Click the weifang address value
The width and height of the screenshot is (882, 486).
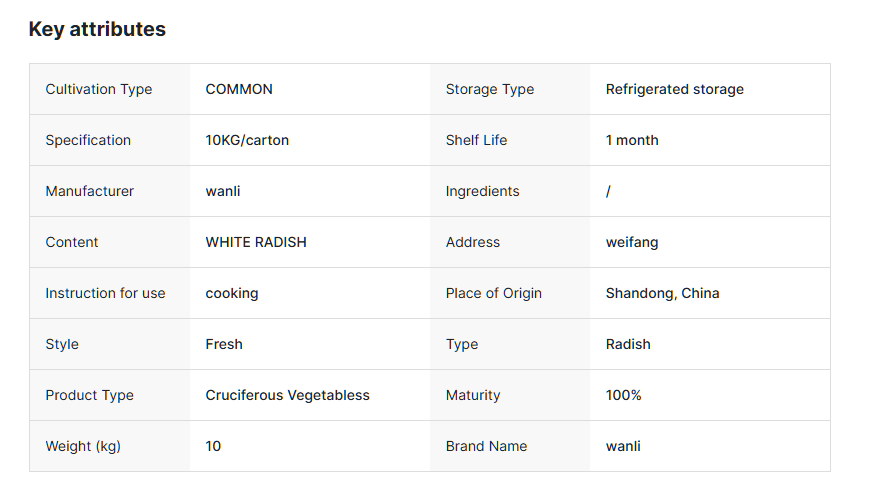pos(632,242)
